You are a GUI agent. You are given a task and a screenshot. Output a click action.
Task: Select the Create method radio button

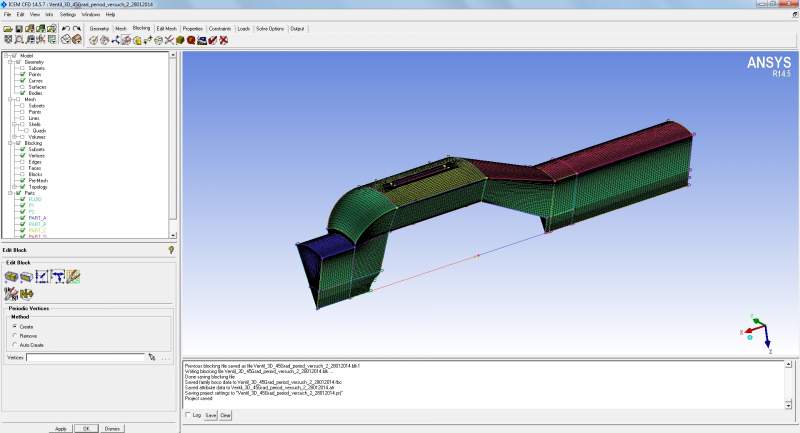[x=15, y=326]
